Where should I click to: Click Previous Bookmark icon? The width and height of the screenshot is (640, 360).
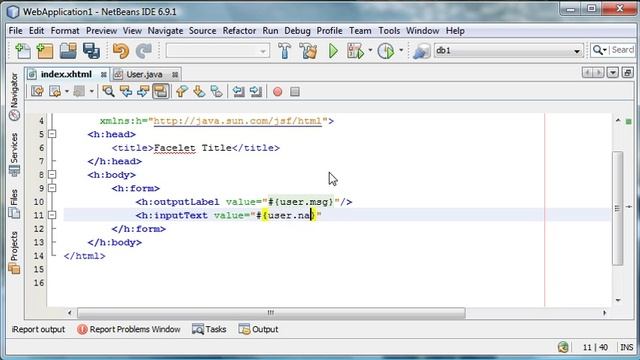pos(182,91)
